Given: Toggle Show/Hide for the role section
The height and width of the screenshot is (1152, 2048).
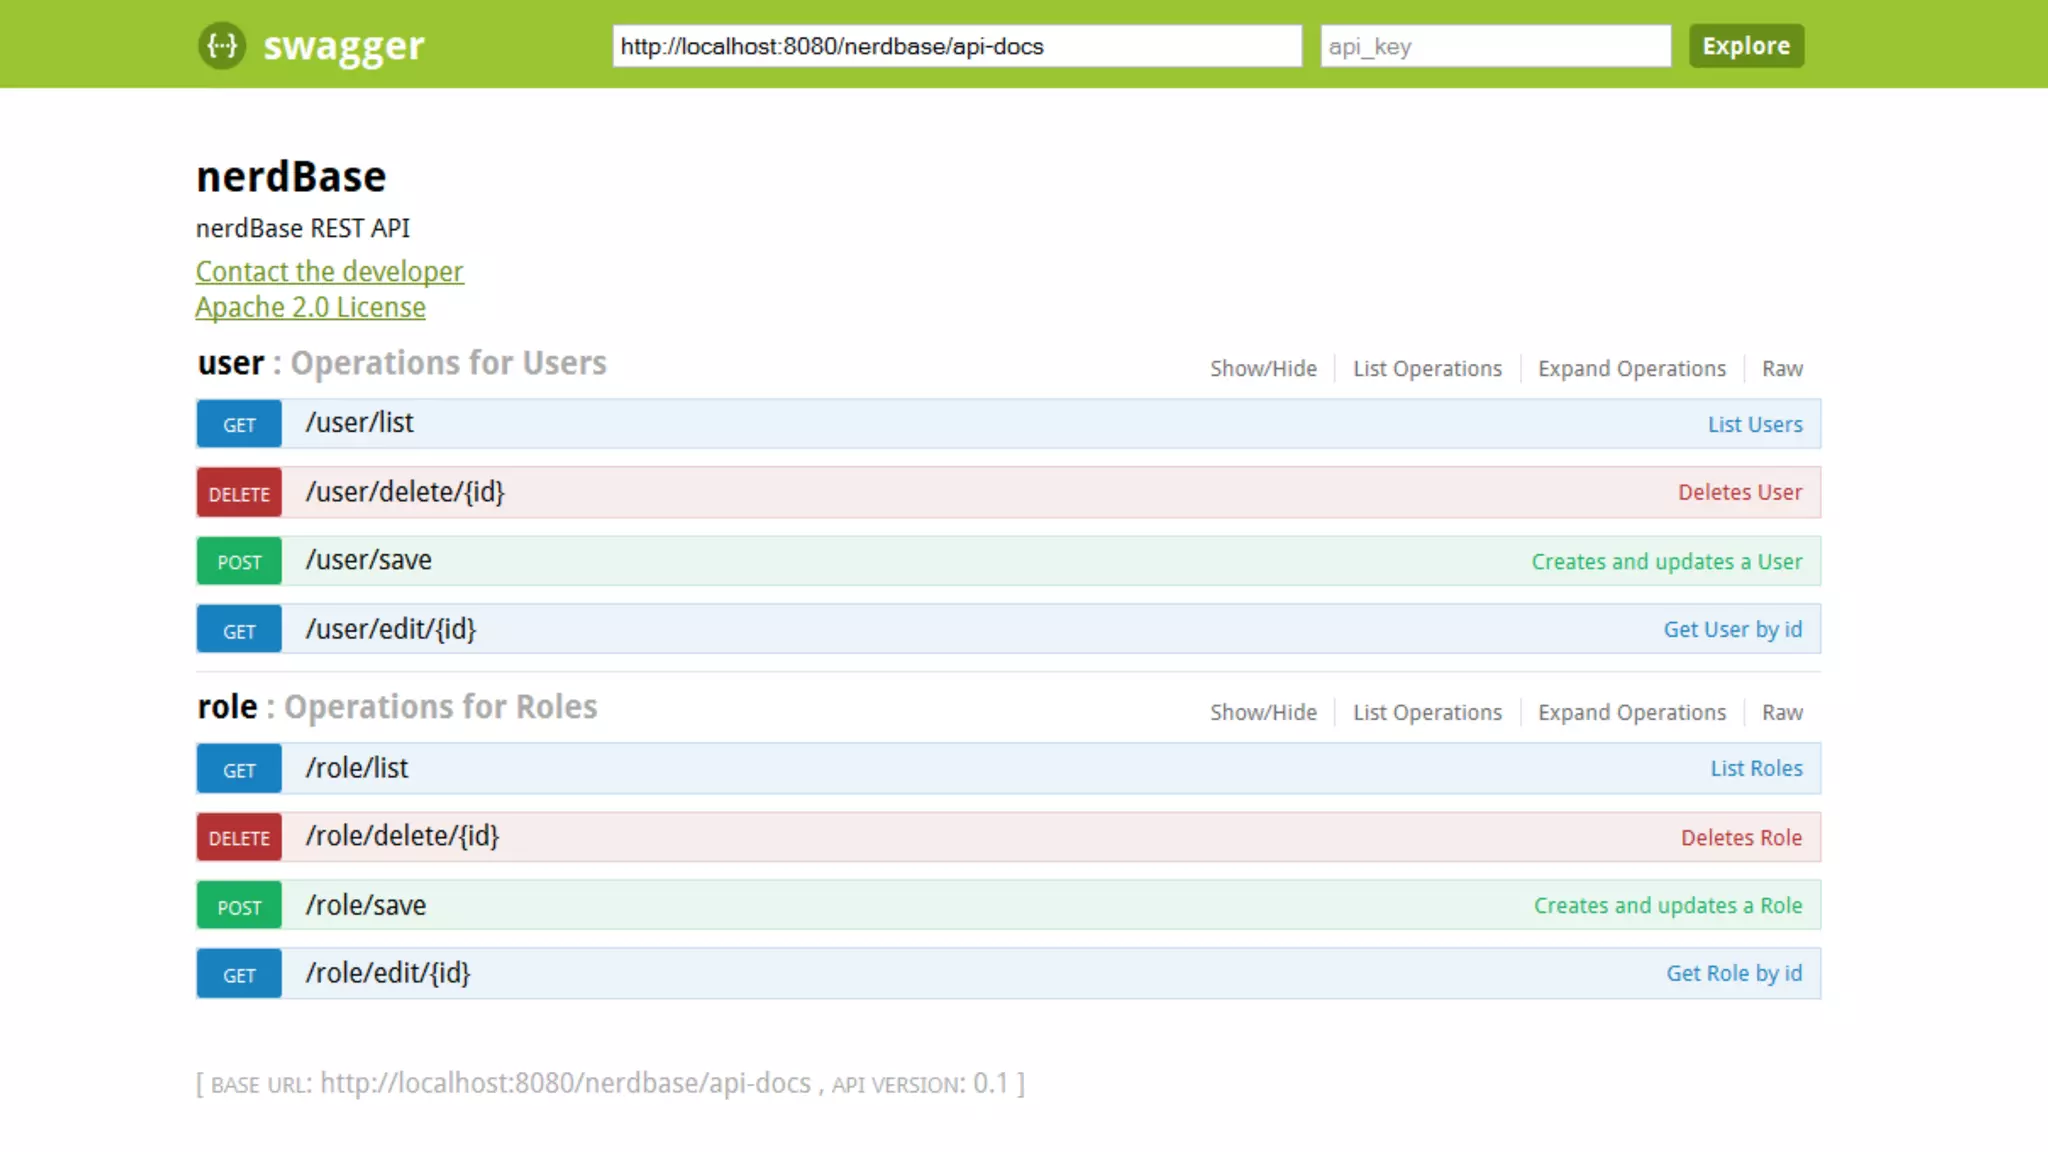Looking at the screenshot, I should click(1263, 713).
